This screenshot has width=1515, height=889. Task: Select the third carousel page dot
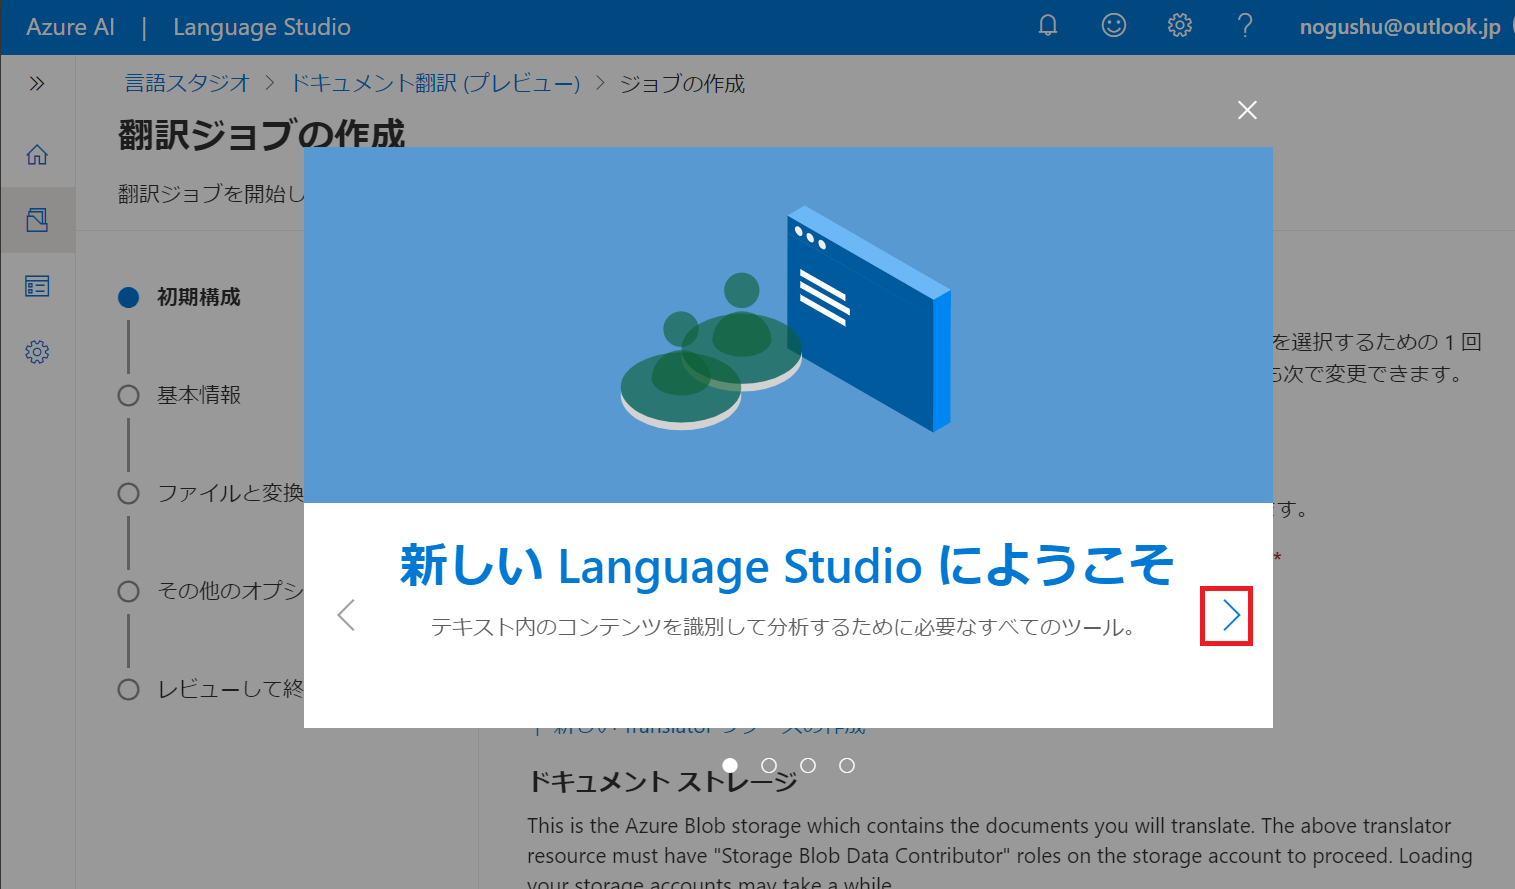pos(808,766)
